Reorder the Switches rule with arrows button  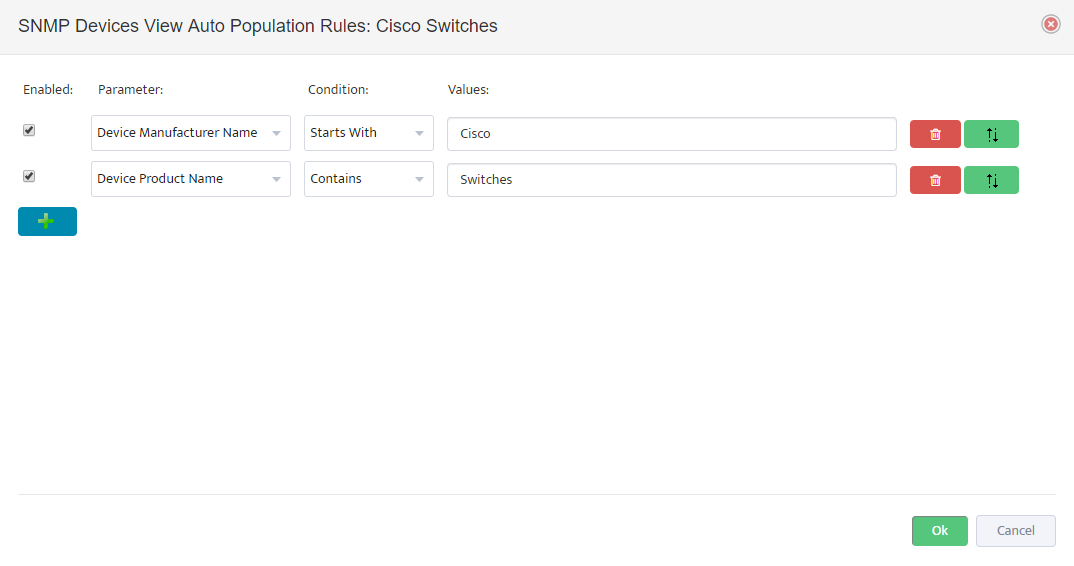tap(991, 180)
